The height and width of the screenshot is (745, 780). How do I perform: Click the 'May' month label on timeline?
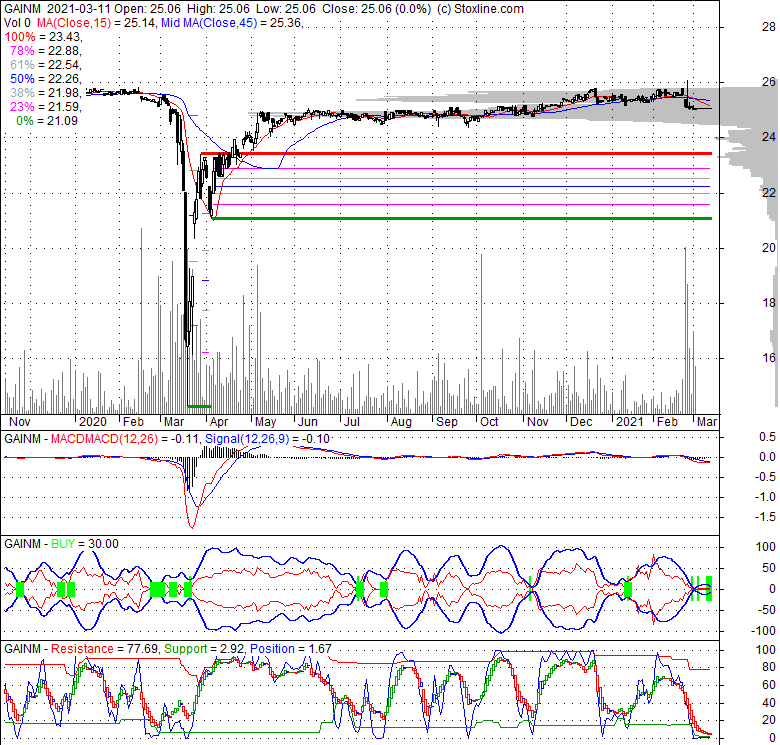tap(266, 422)
